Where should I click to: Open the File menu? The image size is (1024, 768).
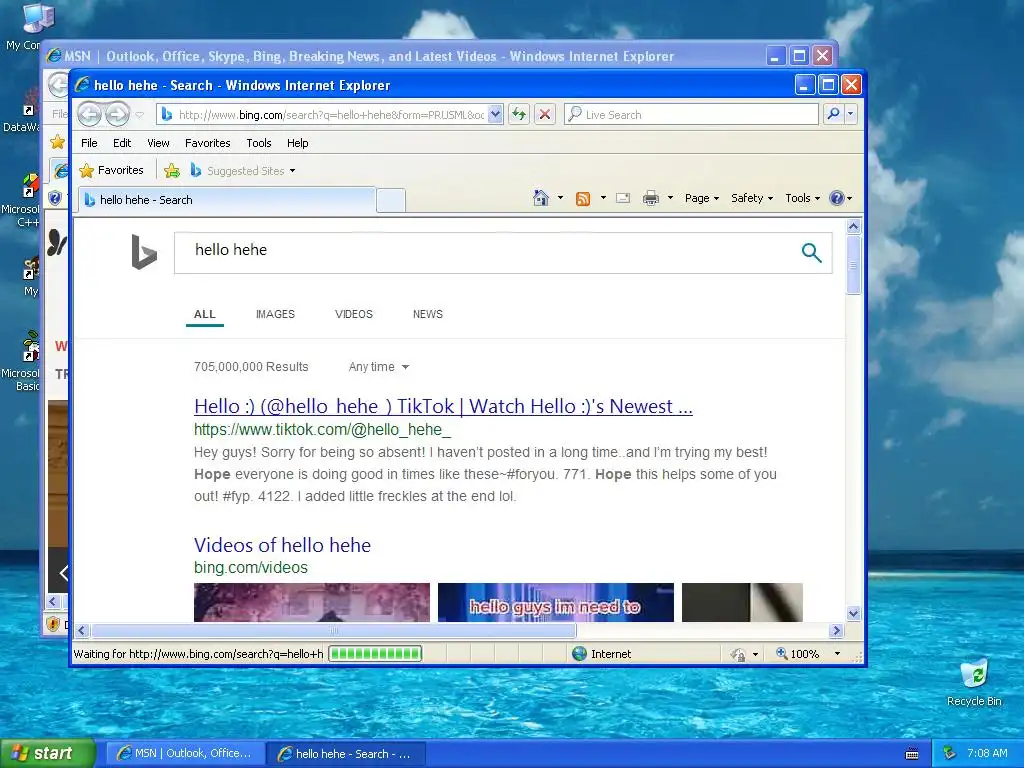point(89,143)
